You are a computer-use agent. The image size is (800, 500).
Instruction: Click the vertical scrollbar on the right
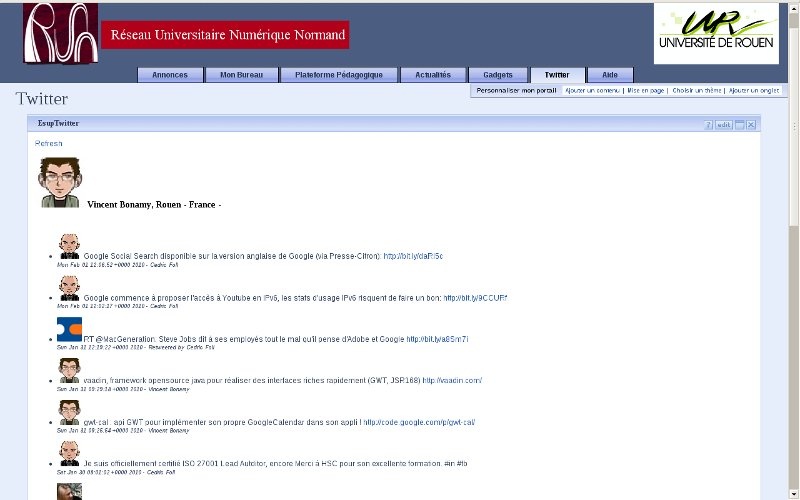click(x=793, y=300)
